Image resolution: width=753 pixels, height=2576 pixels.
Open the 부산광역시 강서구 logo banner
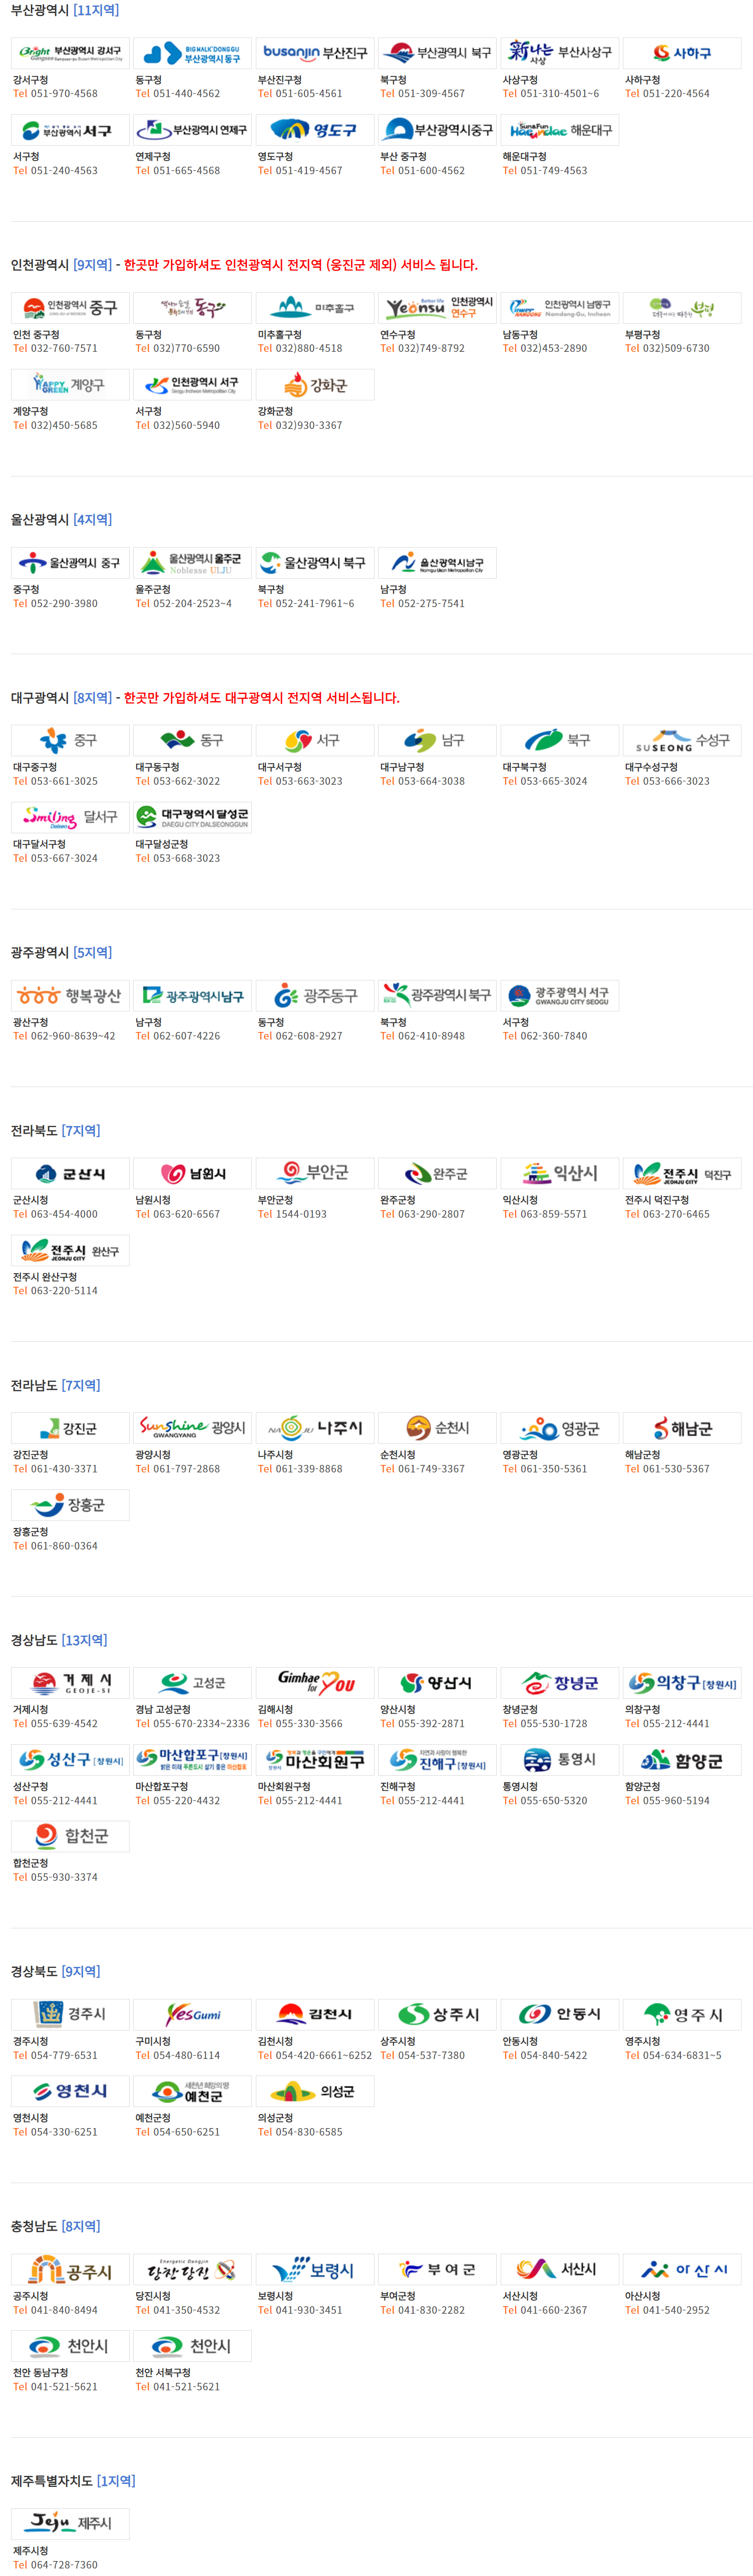pyautogui.click(x=70, y=53)
